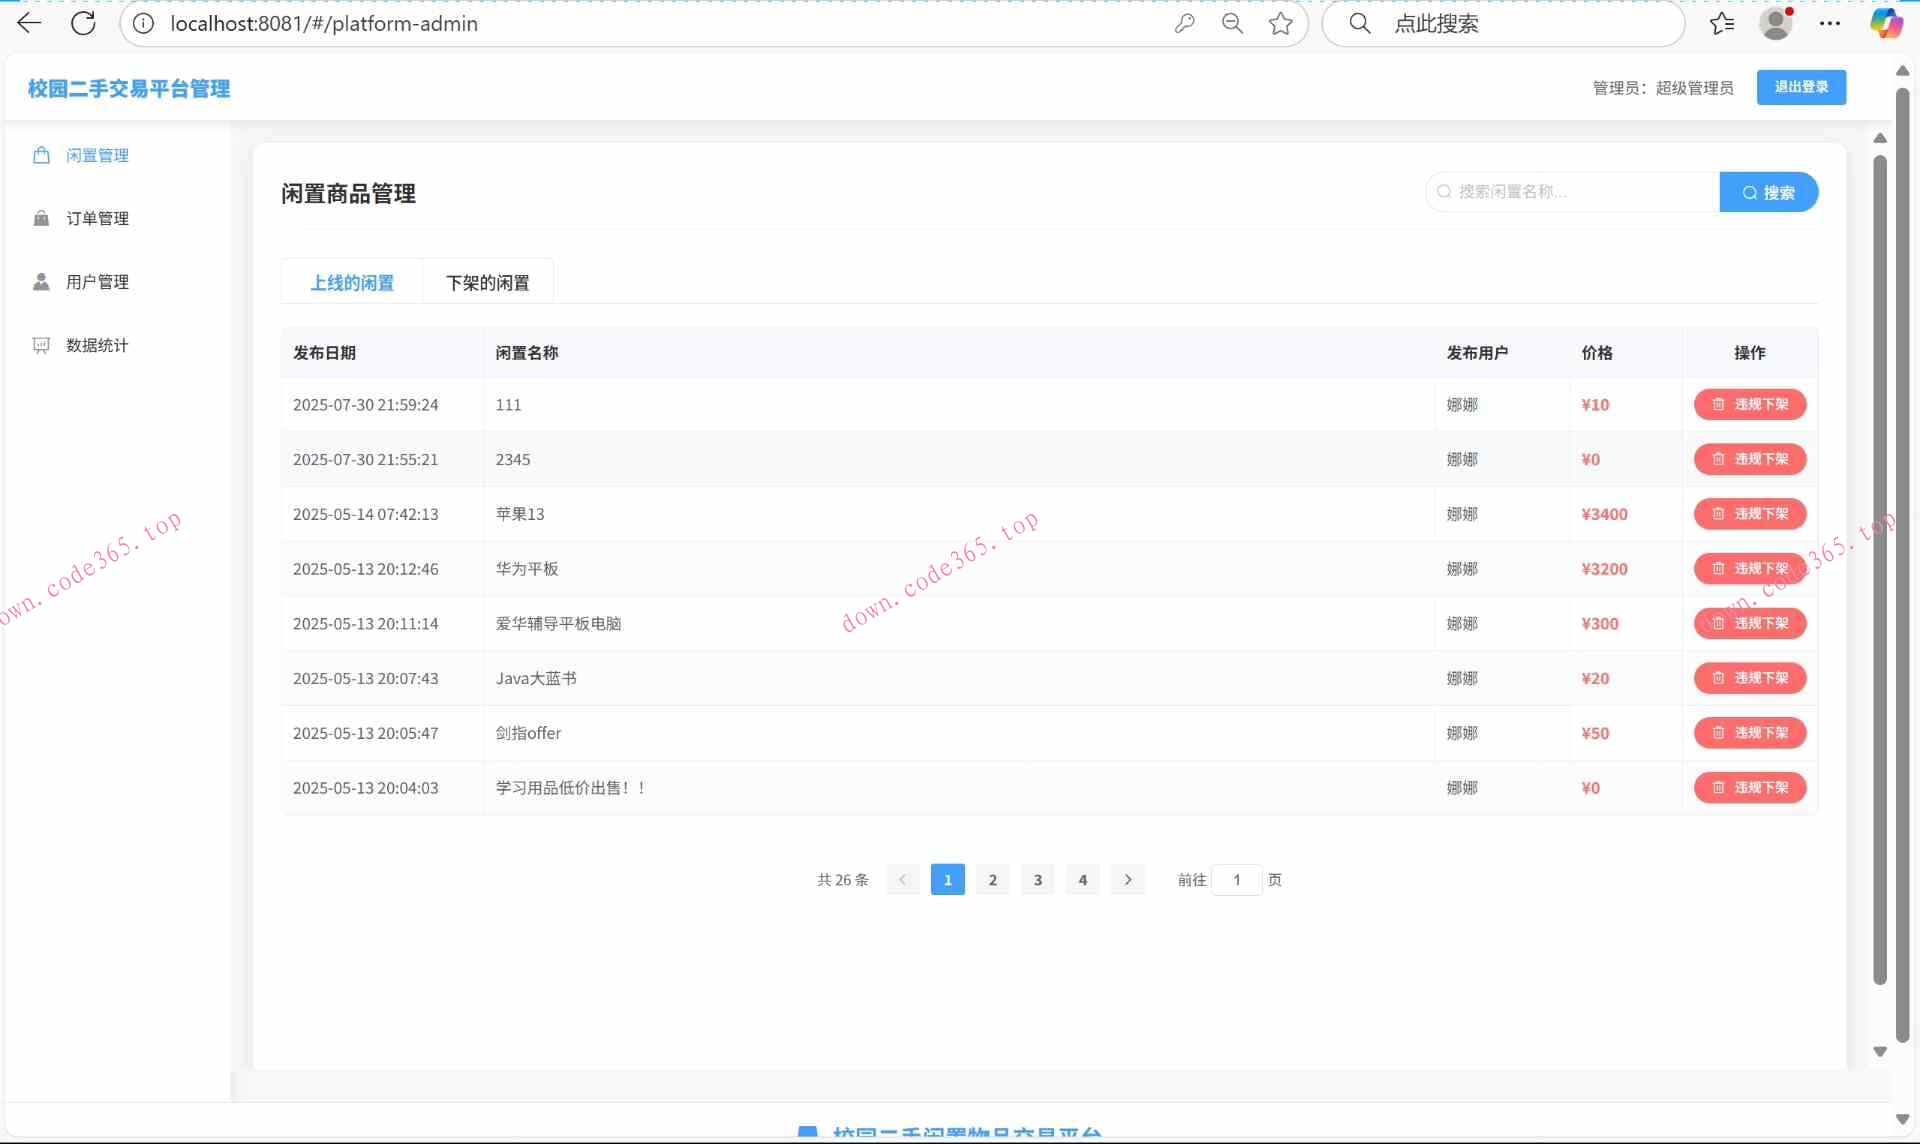Viewport: 1920px width, 1144px height.
Task: Click the 数据统计 statistics icon
Action: pyautogui.click(x=41, y=345)
